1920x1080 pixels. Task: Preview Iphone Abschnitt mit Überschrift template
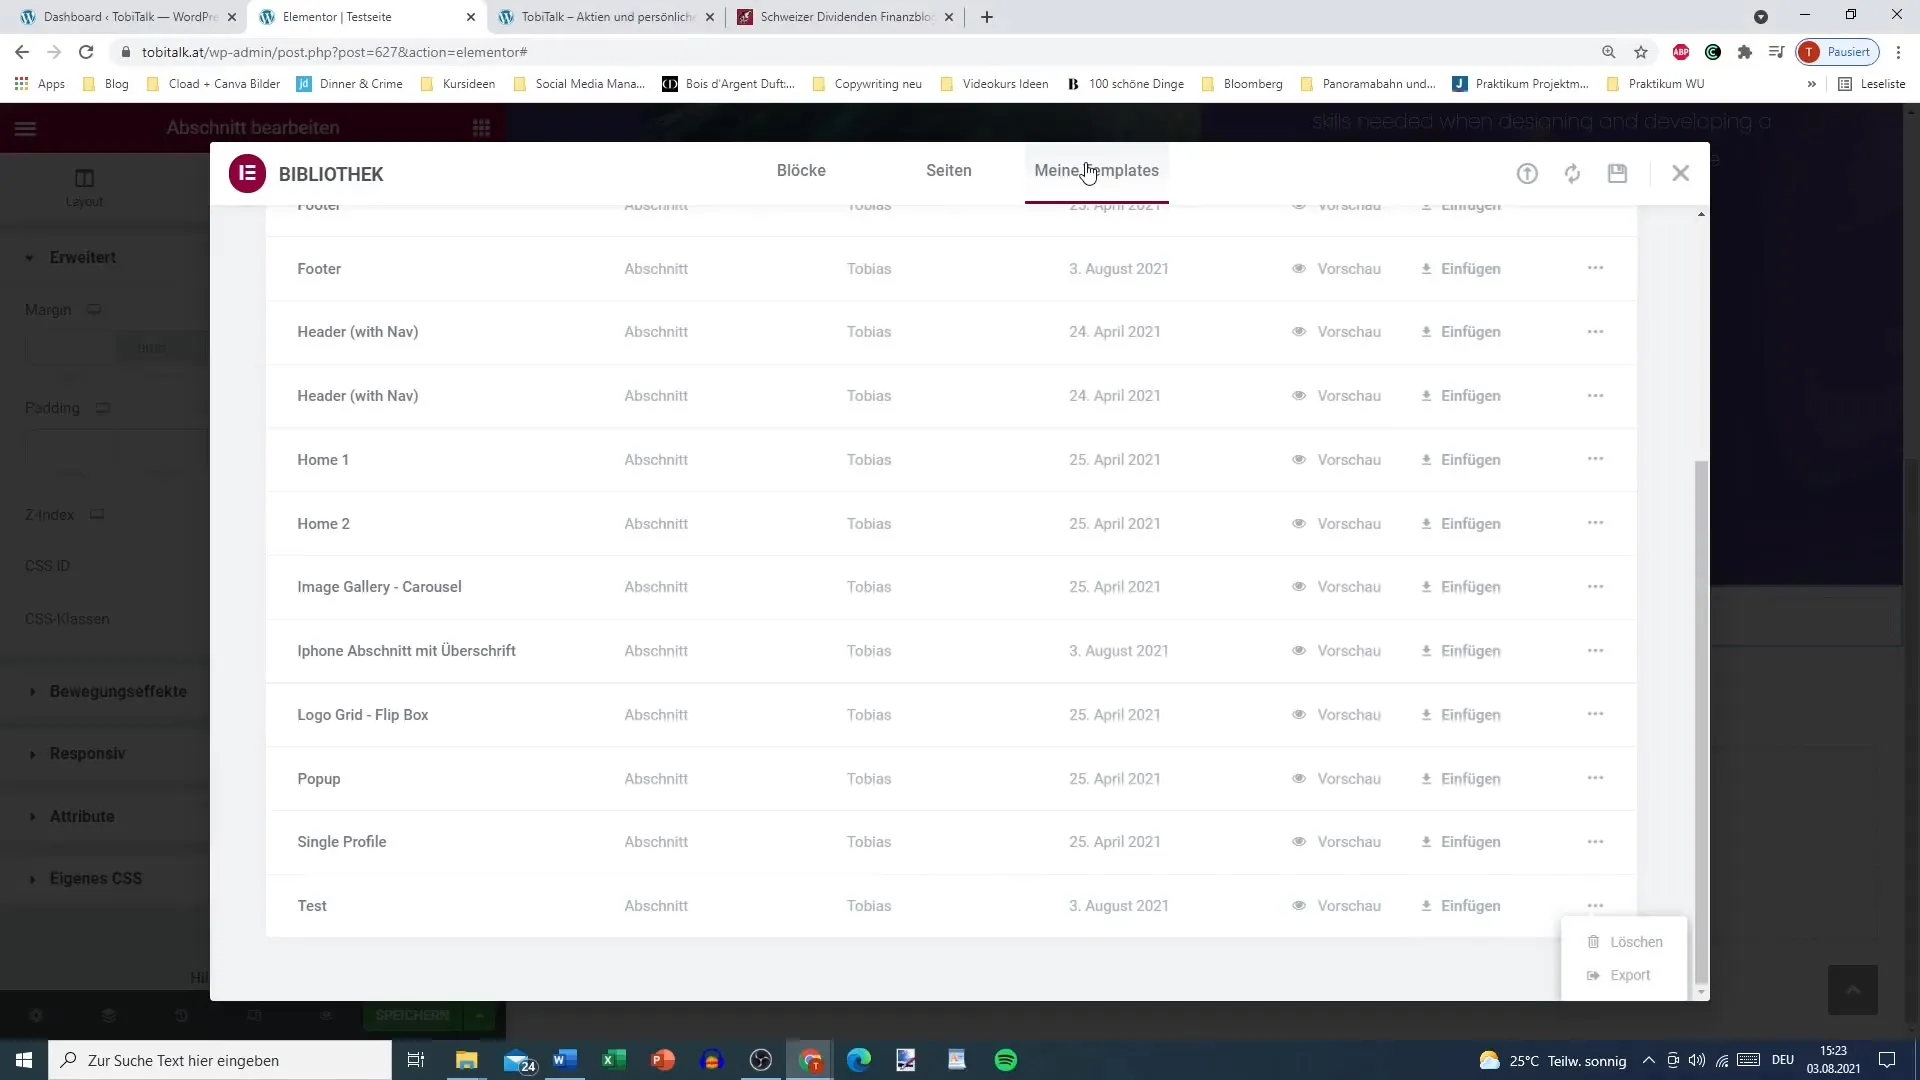tap(1336, 651)
